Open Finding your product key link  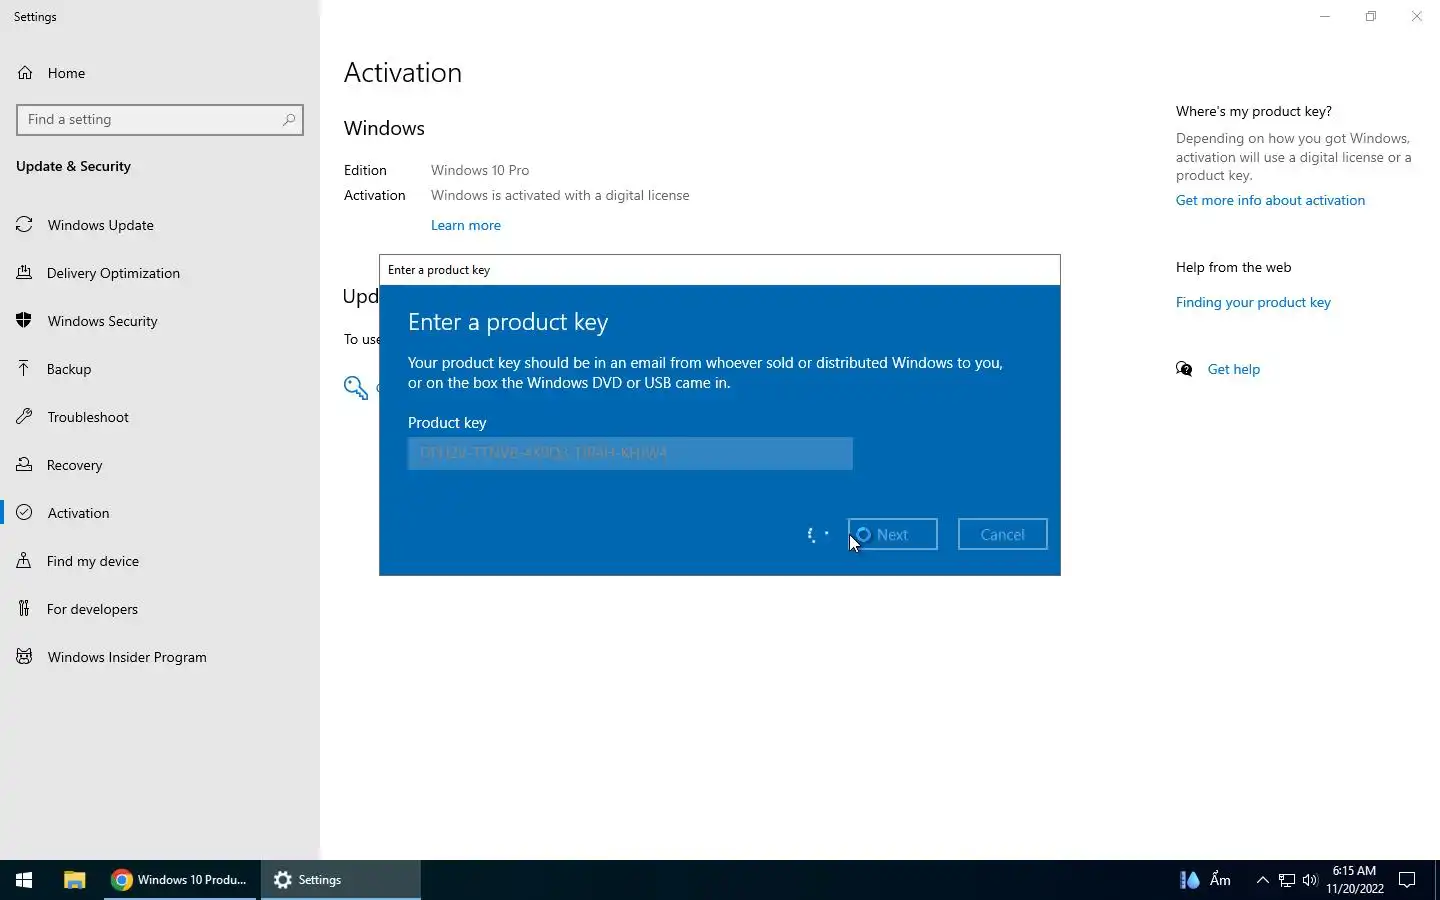tap(1253, 302)
